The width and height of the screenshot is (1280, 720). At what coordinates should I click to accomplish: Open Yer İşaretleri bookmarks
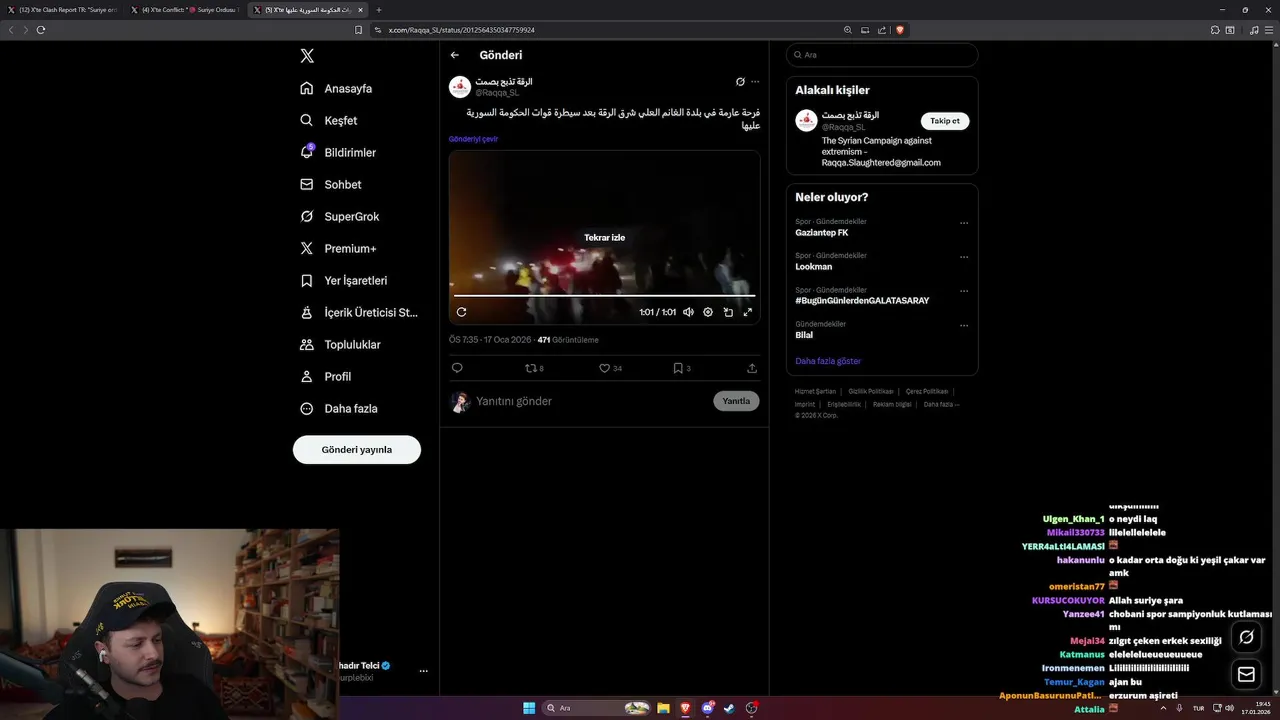pos(343,280)
